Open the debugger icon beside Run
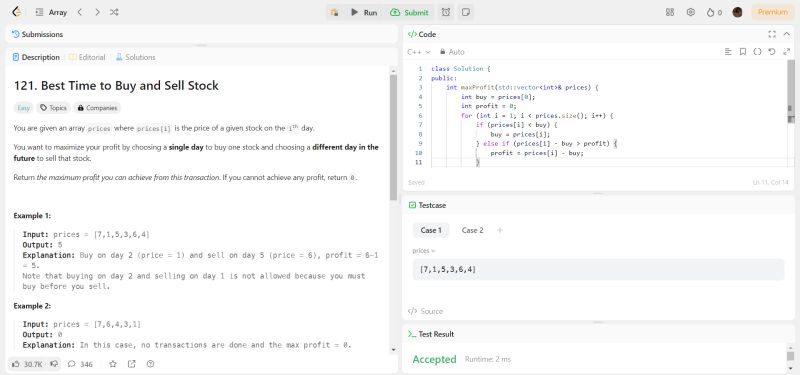This screenshot has height=375, width=800. tap(335, 12)
